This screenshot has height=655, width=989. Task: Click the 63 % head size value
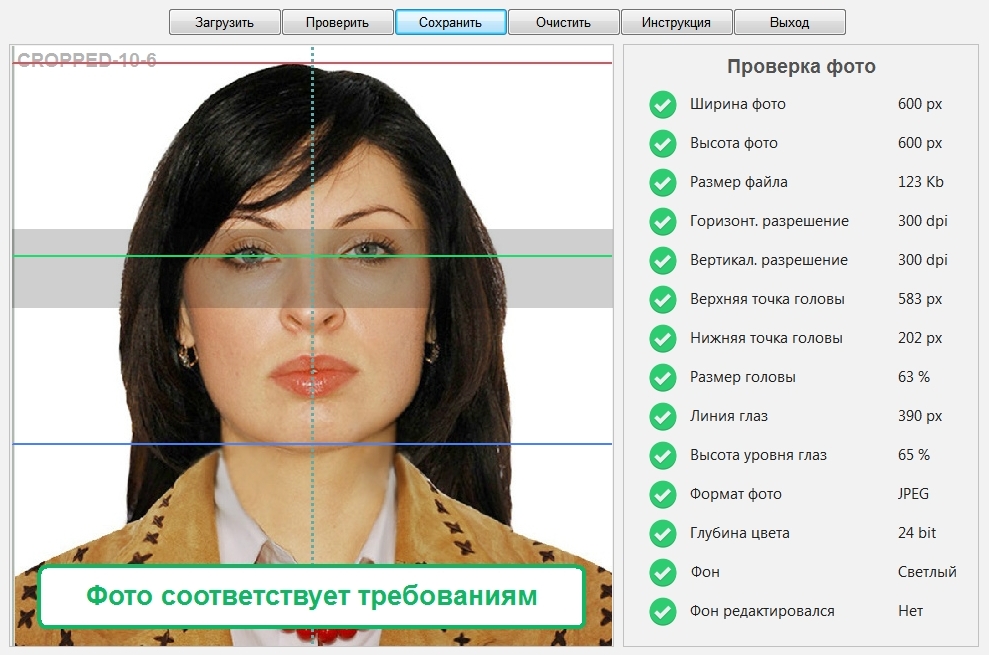(913, 377)
